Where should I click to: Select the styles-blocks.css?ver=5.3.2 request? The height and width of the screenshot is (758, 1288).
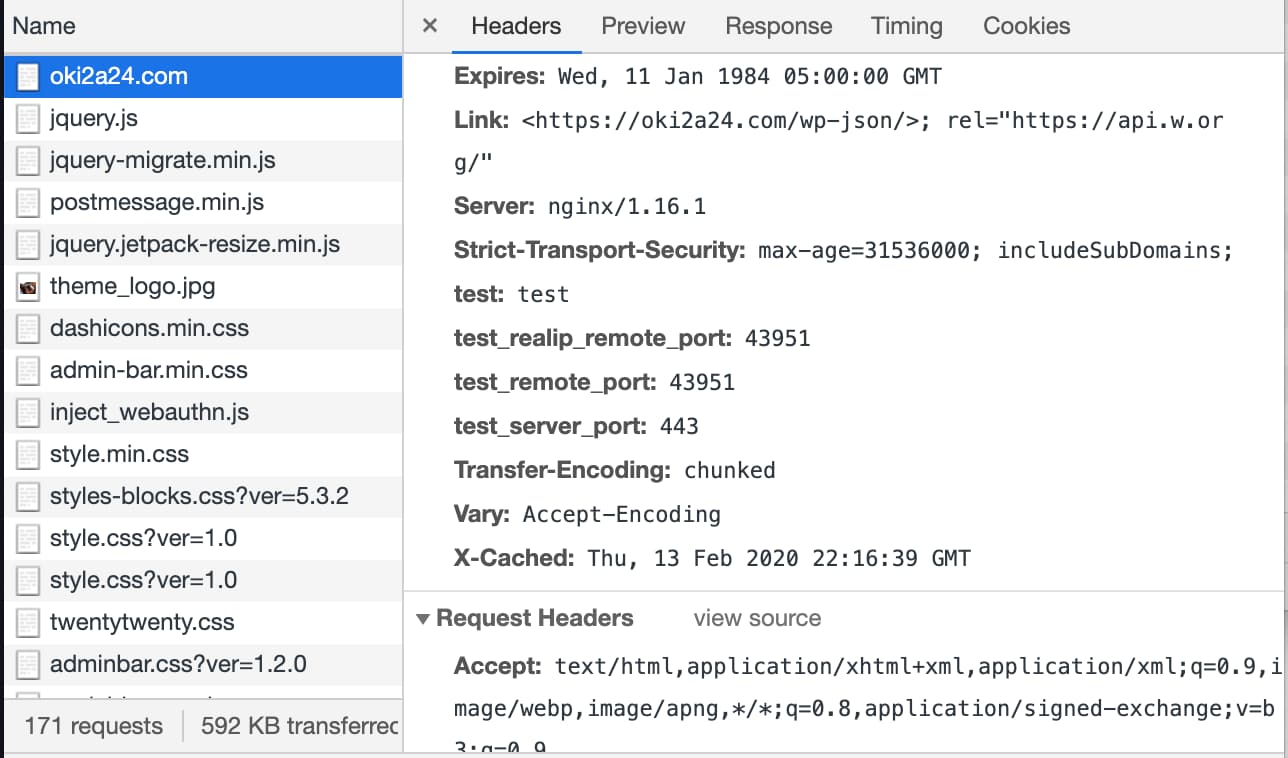point(202,497)
